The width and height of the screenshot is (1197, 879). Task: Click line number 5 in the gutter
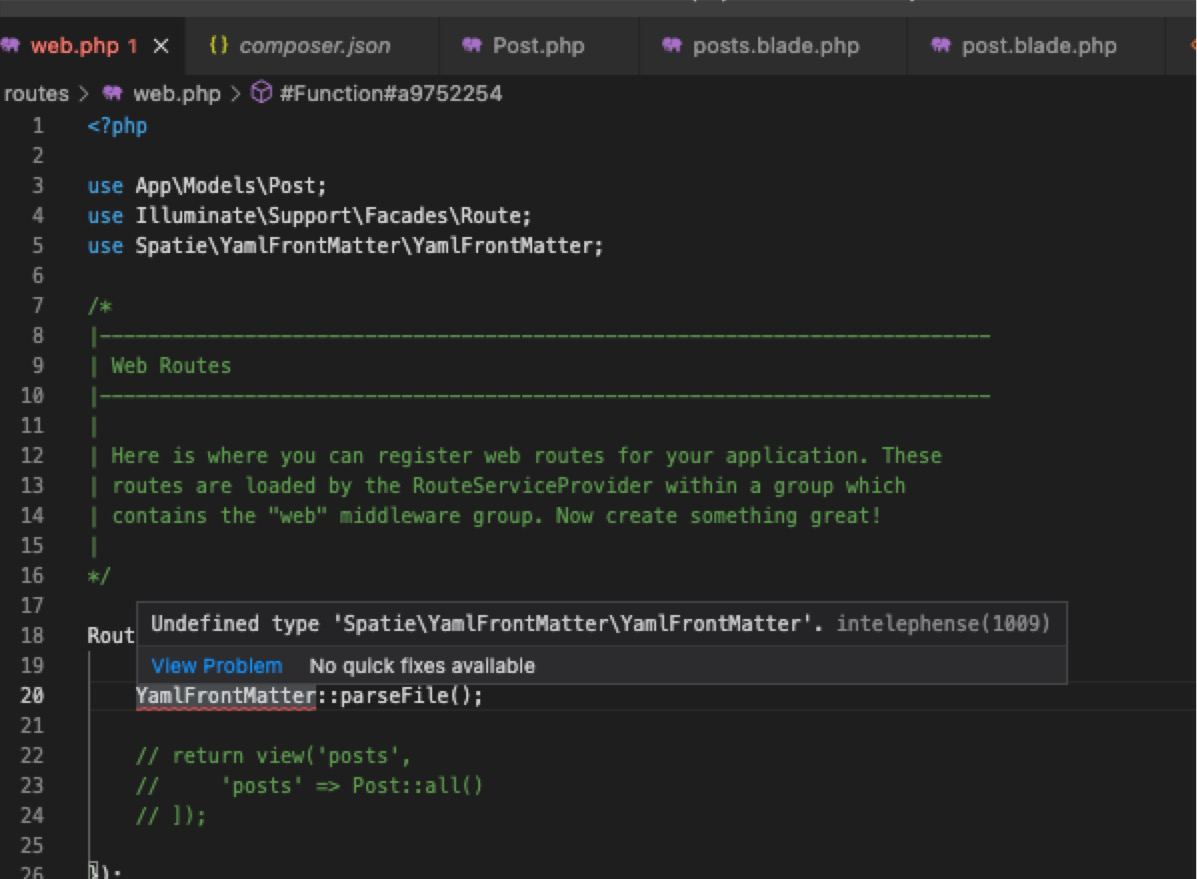(38, 246)
